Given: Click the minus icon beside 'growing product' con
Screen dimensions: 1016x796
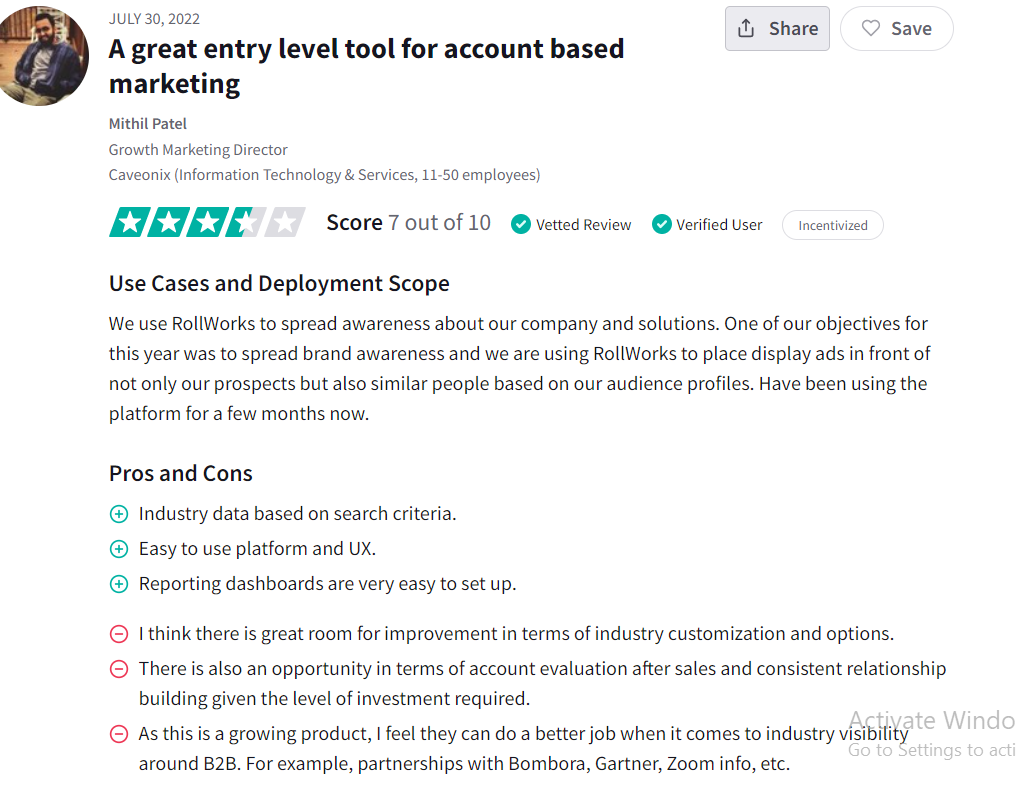Looking at the screenshot, I should 119,734.
